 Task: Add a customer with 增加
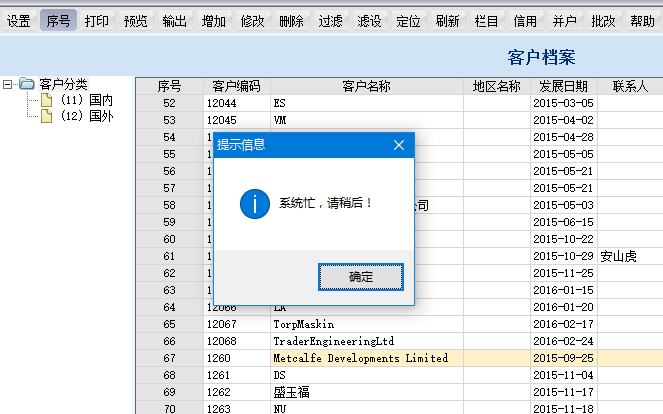pyautogui.click(x=214, y=20)
